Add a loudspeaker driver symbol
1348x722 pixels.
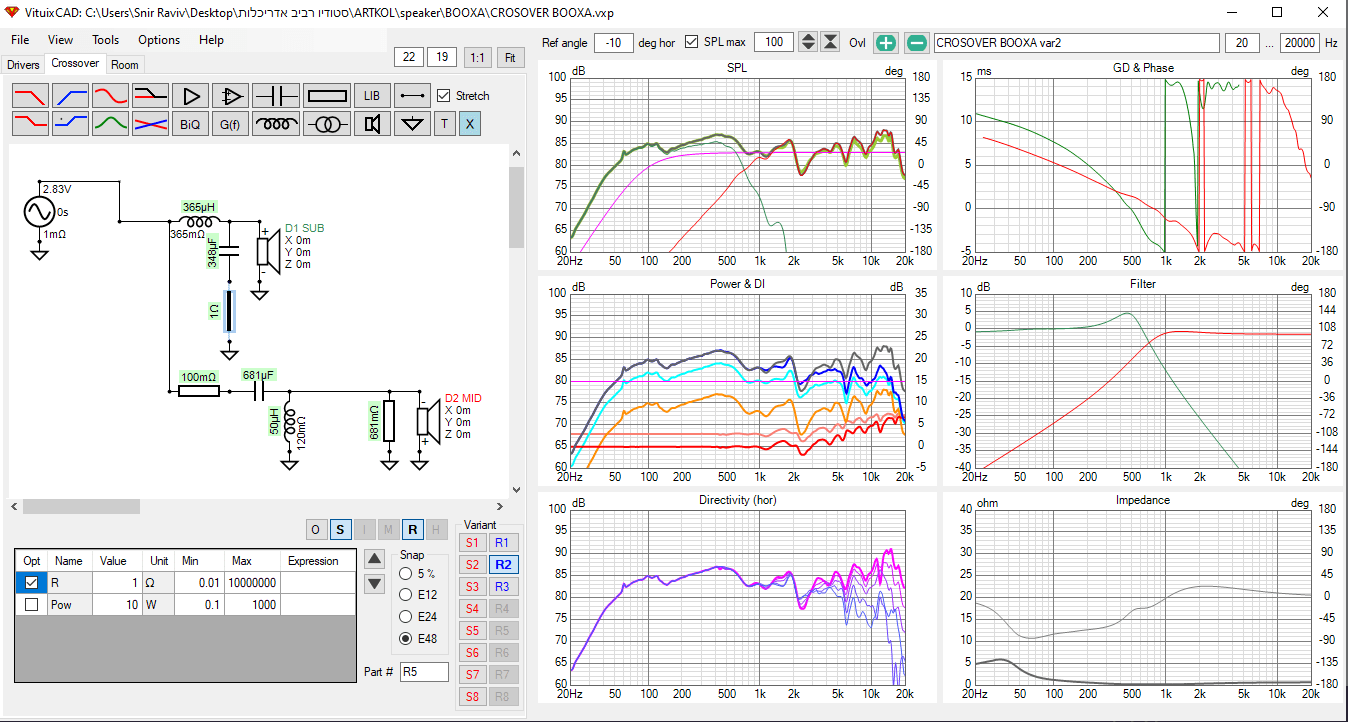pyautogui.click(x=372, y=124)
